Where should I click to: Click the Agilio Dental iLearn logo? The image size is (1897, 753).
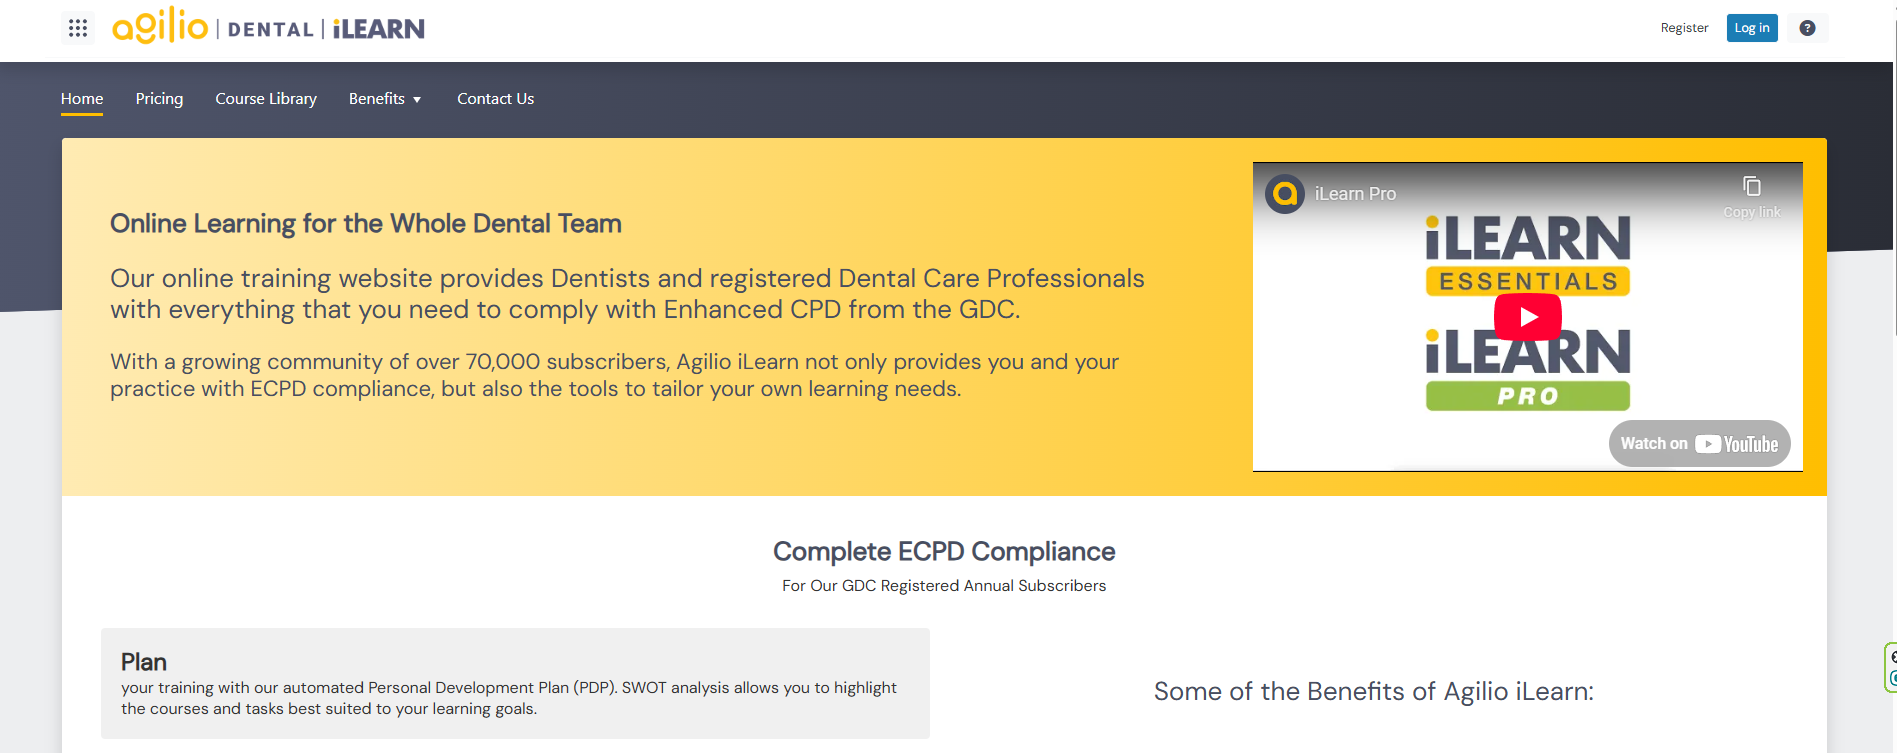pos(268,26)
